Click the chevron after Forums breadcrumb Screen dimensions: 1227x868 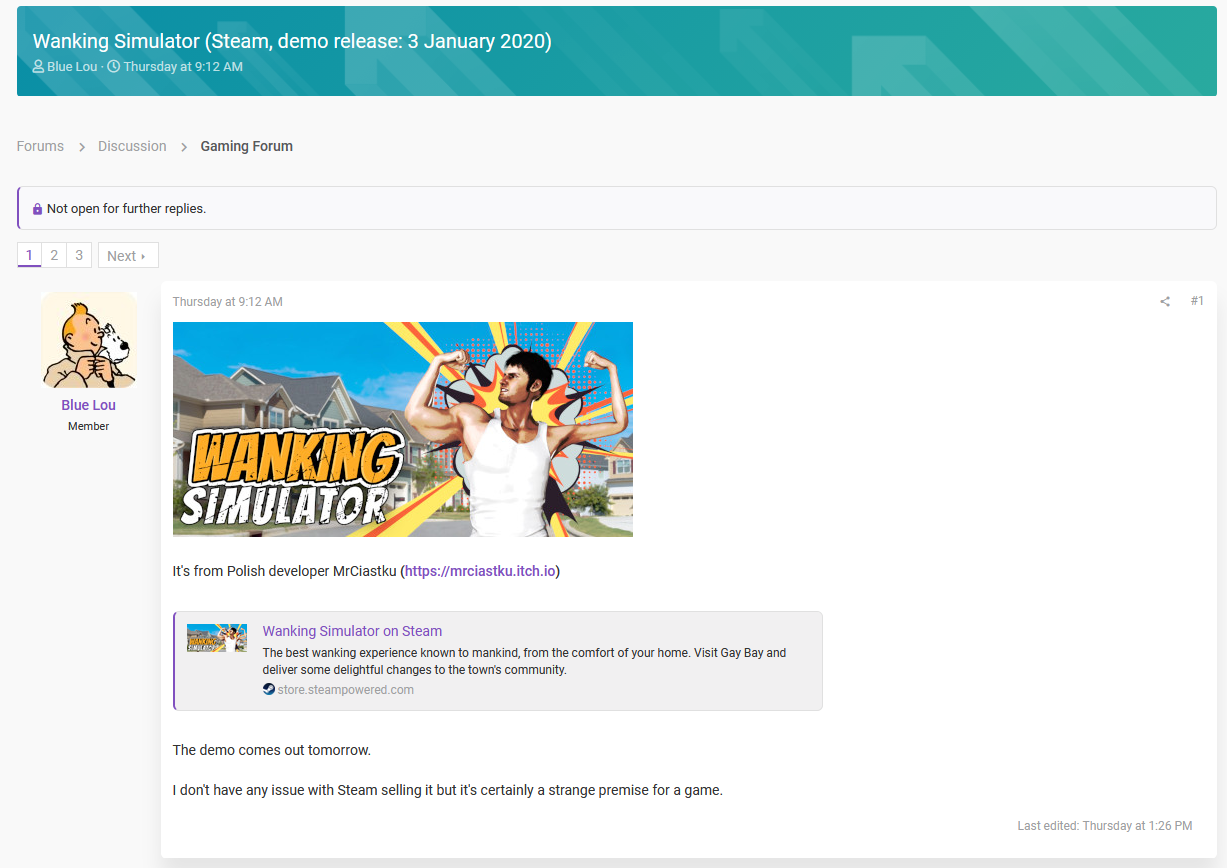click(x=82, y=147)
